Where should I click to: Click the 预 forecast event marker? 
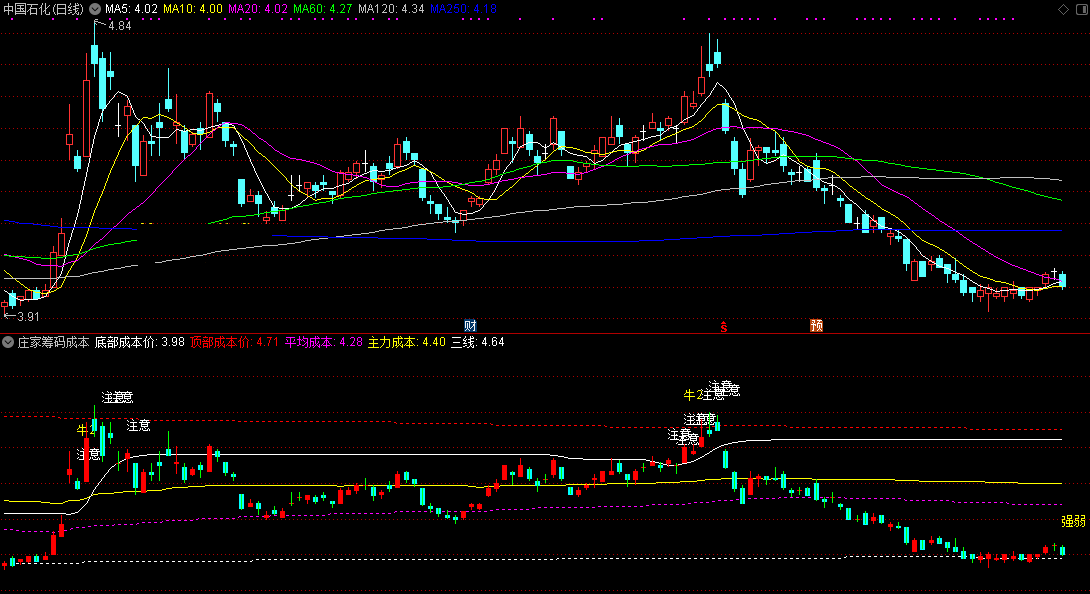tap(816, 326)
